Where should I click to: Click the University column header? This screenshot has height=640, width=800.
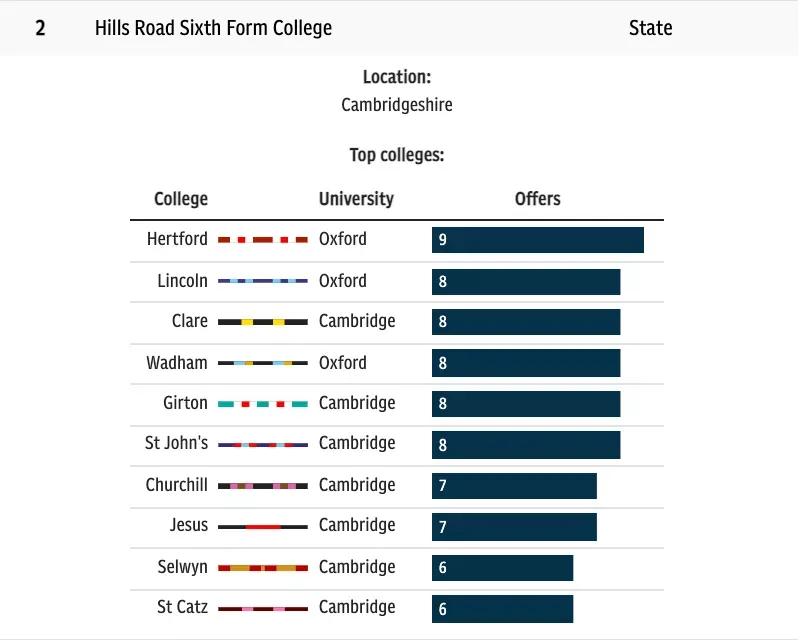(x=356, y=199)
